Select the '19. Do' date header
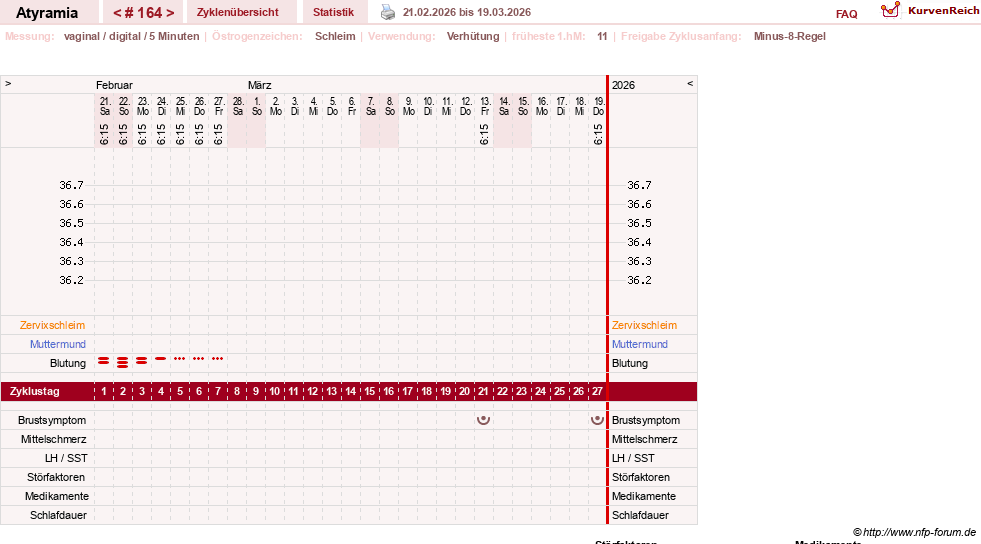The height and width of the screenshot is (544, 981). pos(599,106)
